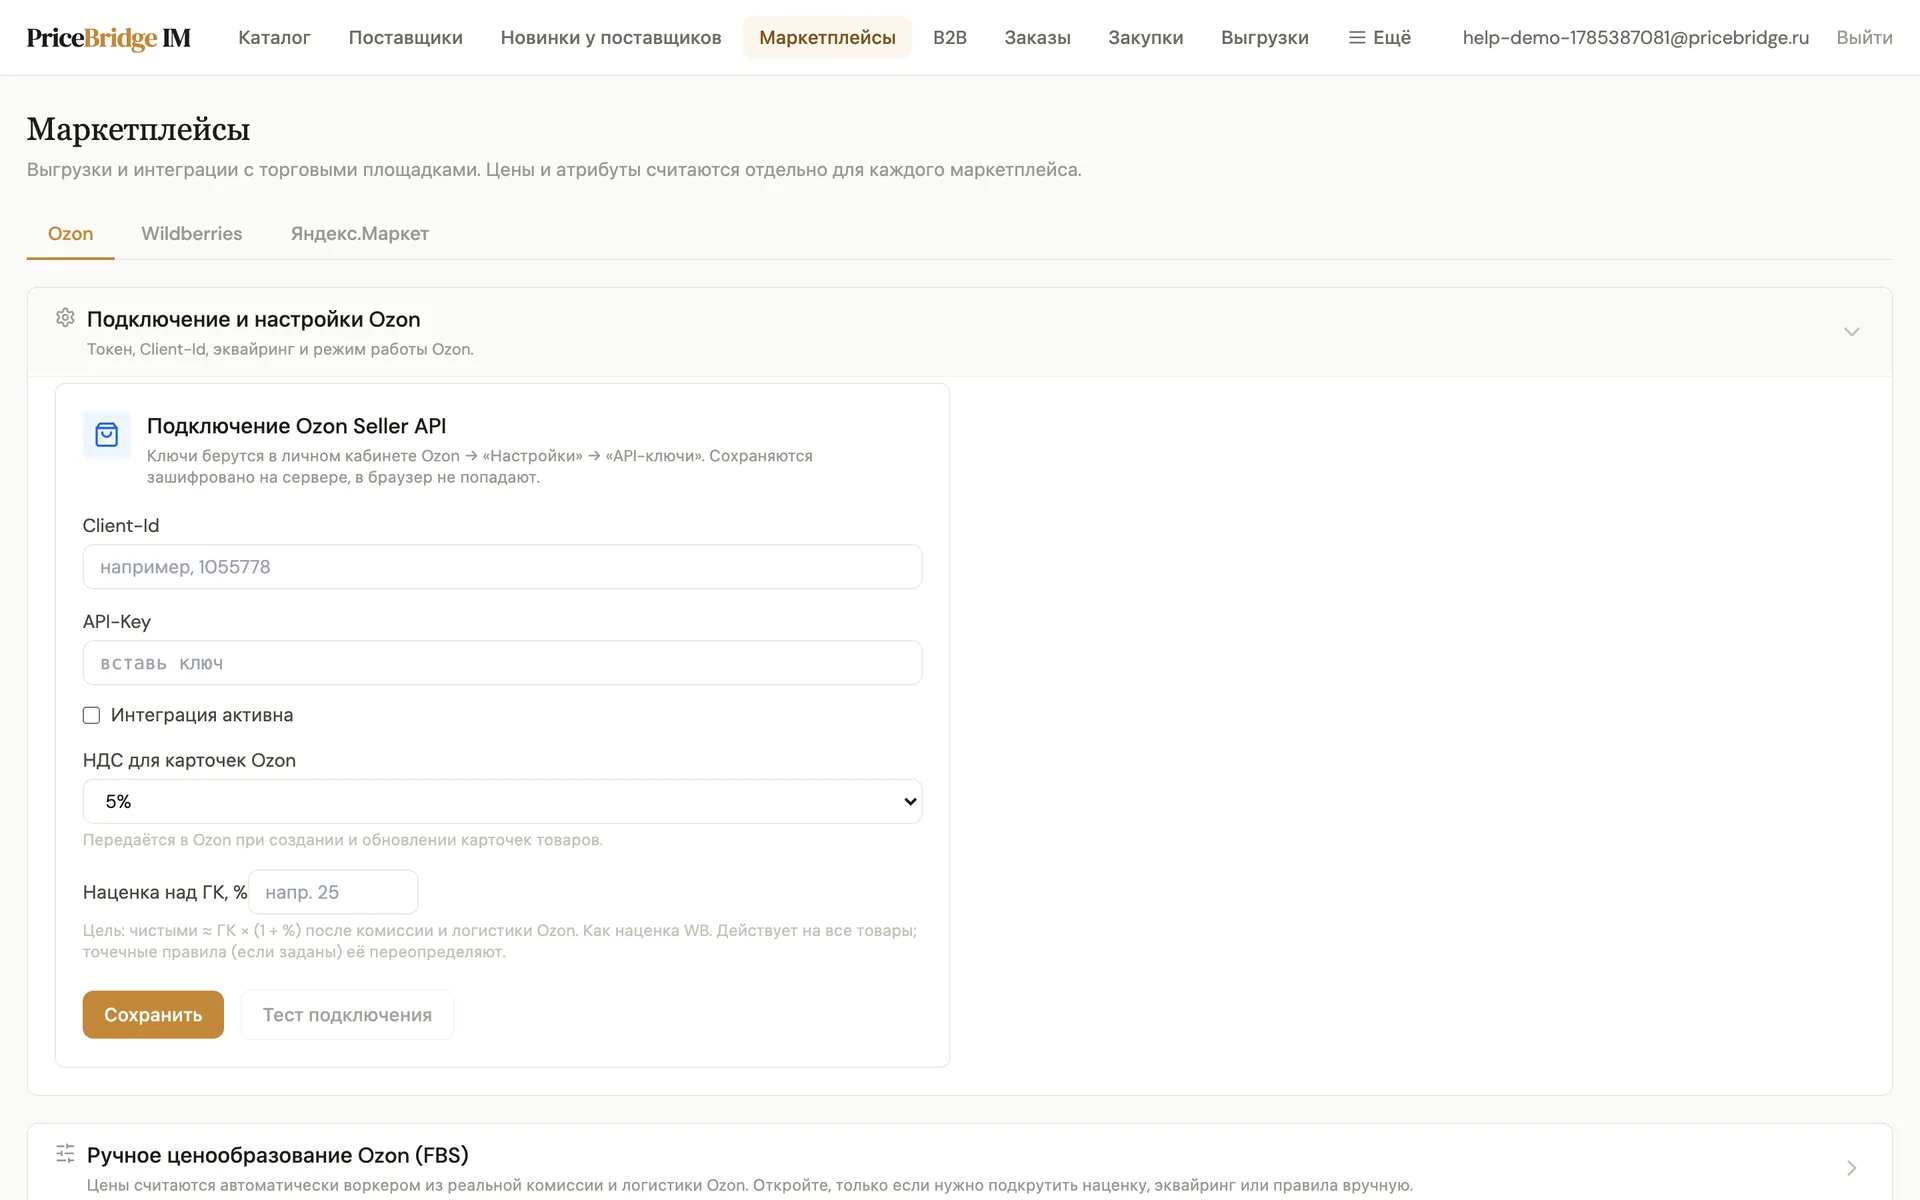
Task: Click the Маркетплейсы page heading
Action: (138, 130)
